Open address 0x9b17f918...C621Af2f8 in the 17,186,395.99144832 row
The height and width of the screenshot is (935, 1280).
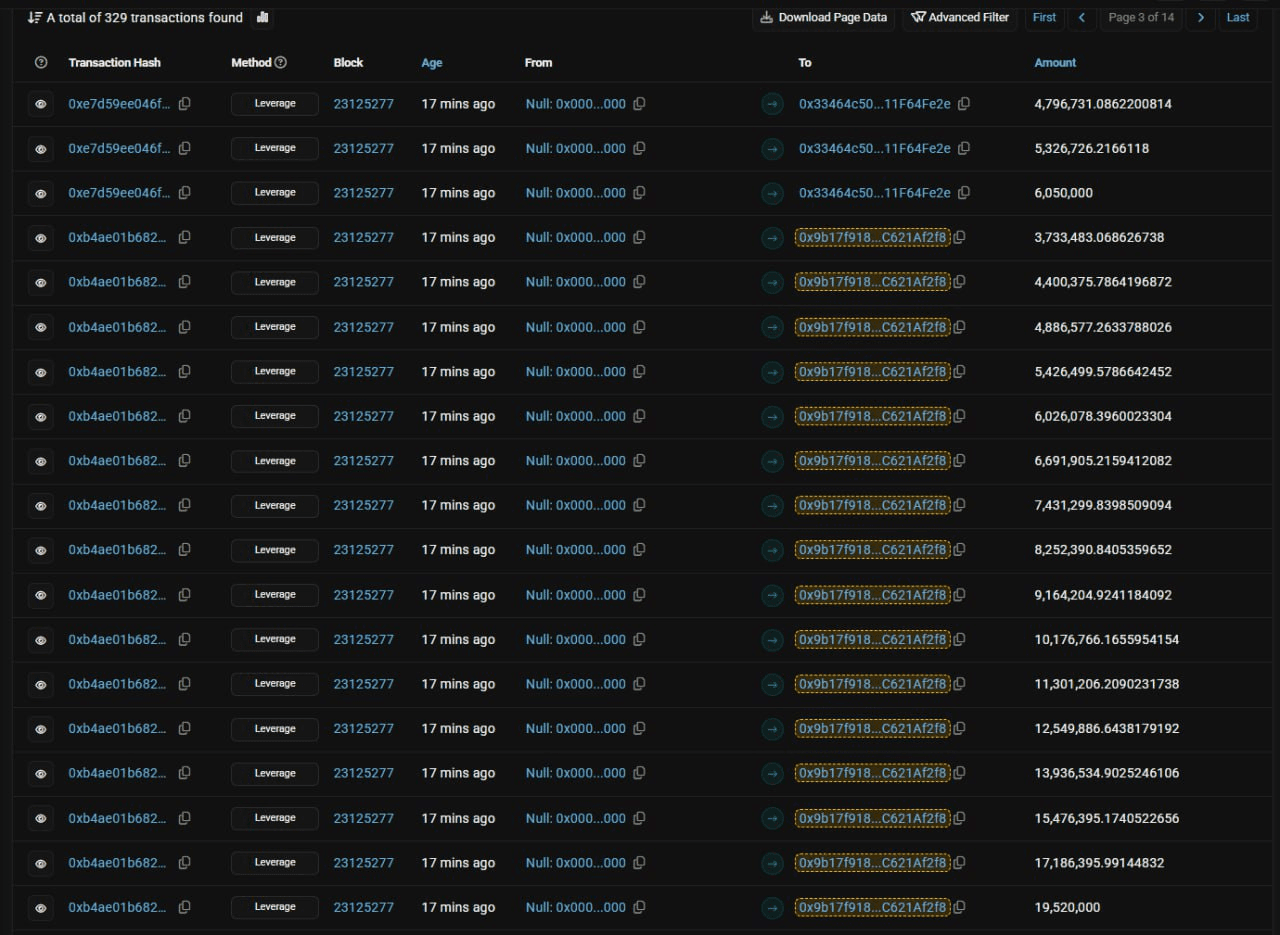point(873,862)
